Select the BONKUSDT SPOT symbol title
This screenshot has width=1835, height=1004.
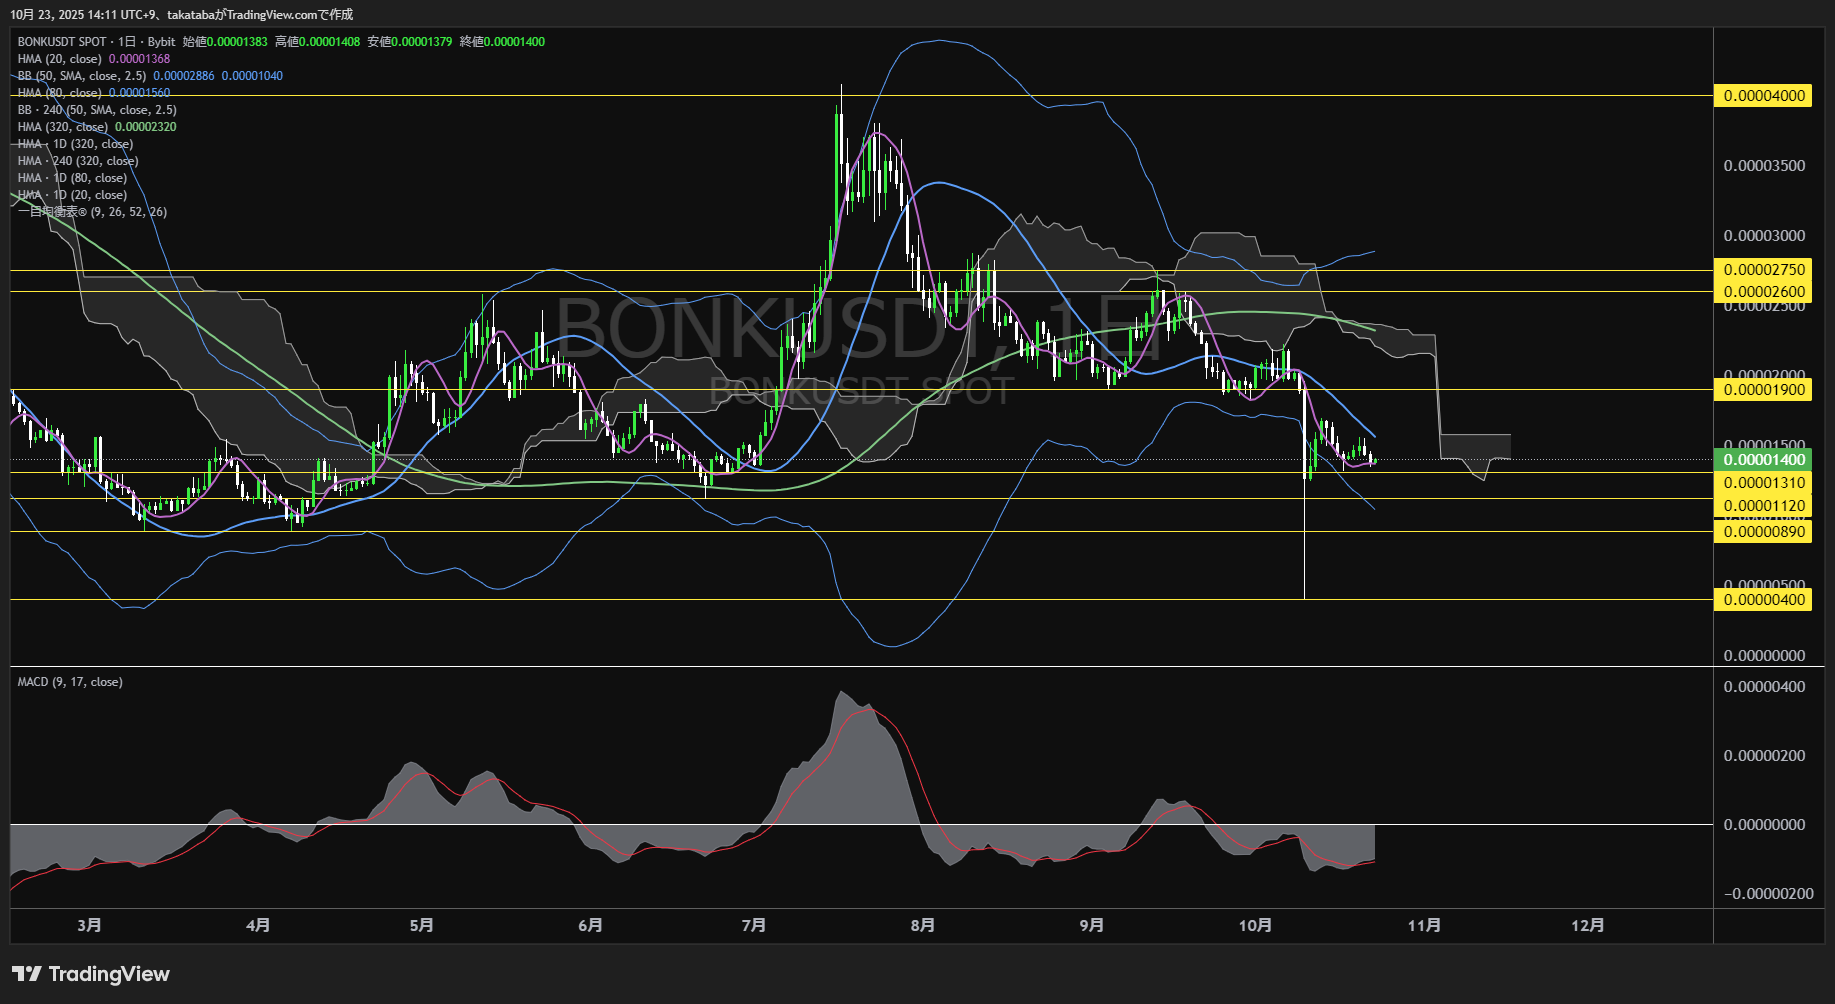[x=62, y=42]
